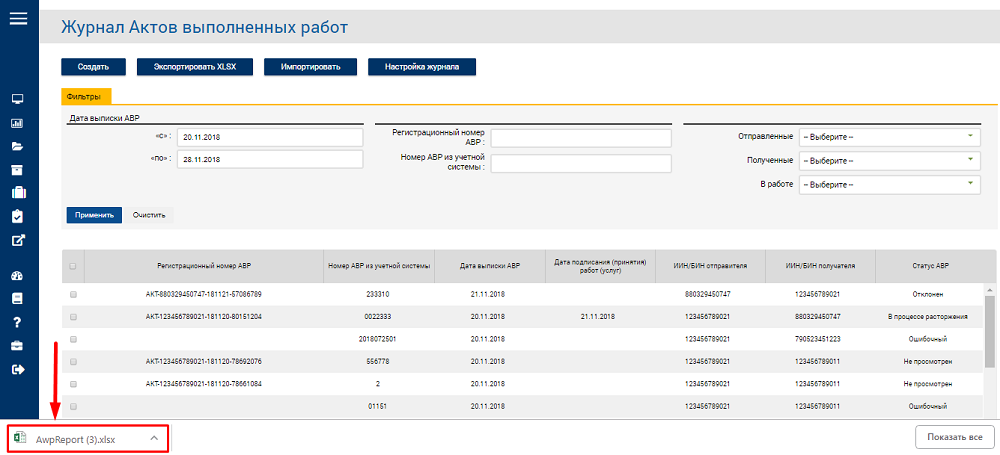Tick the select-all checkbox in table header
The image size is (1000, 455).
point(73,266)
